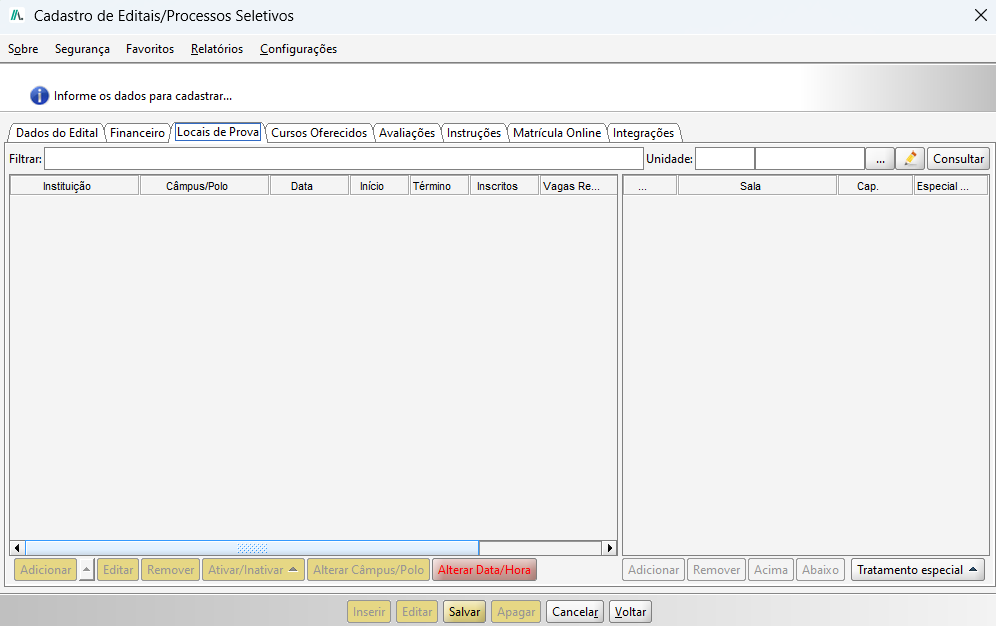This screenshot has height=626, width=996.
Task: Click the horizontal scrollbar thumb
Action: (x=252, y=548)
